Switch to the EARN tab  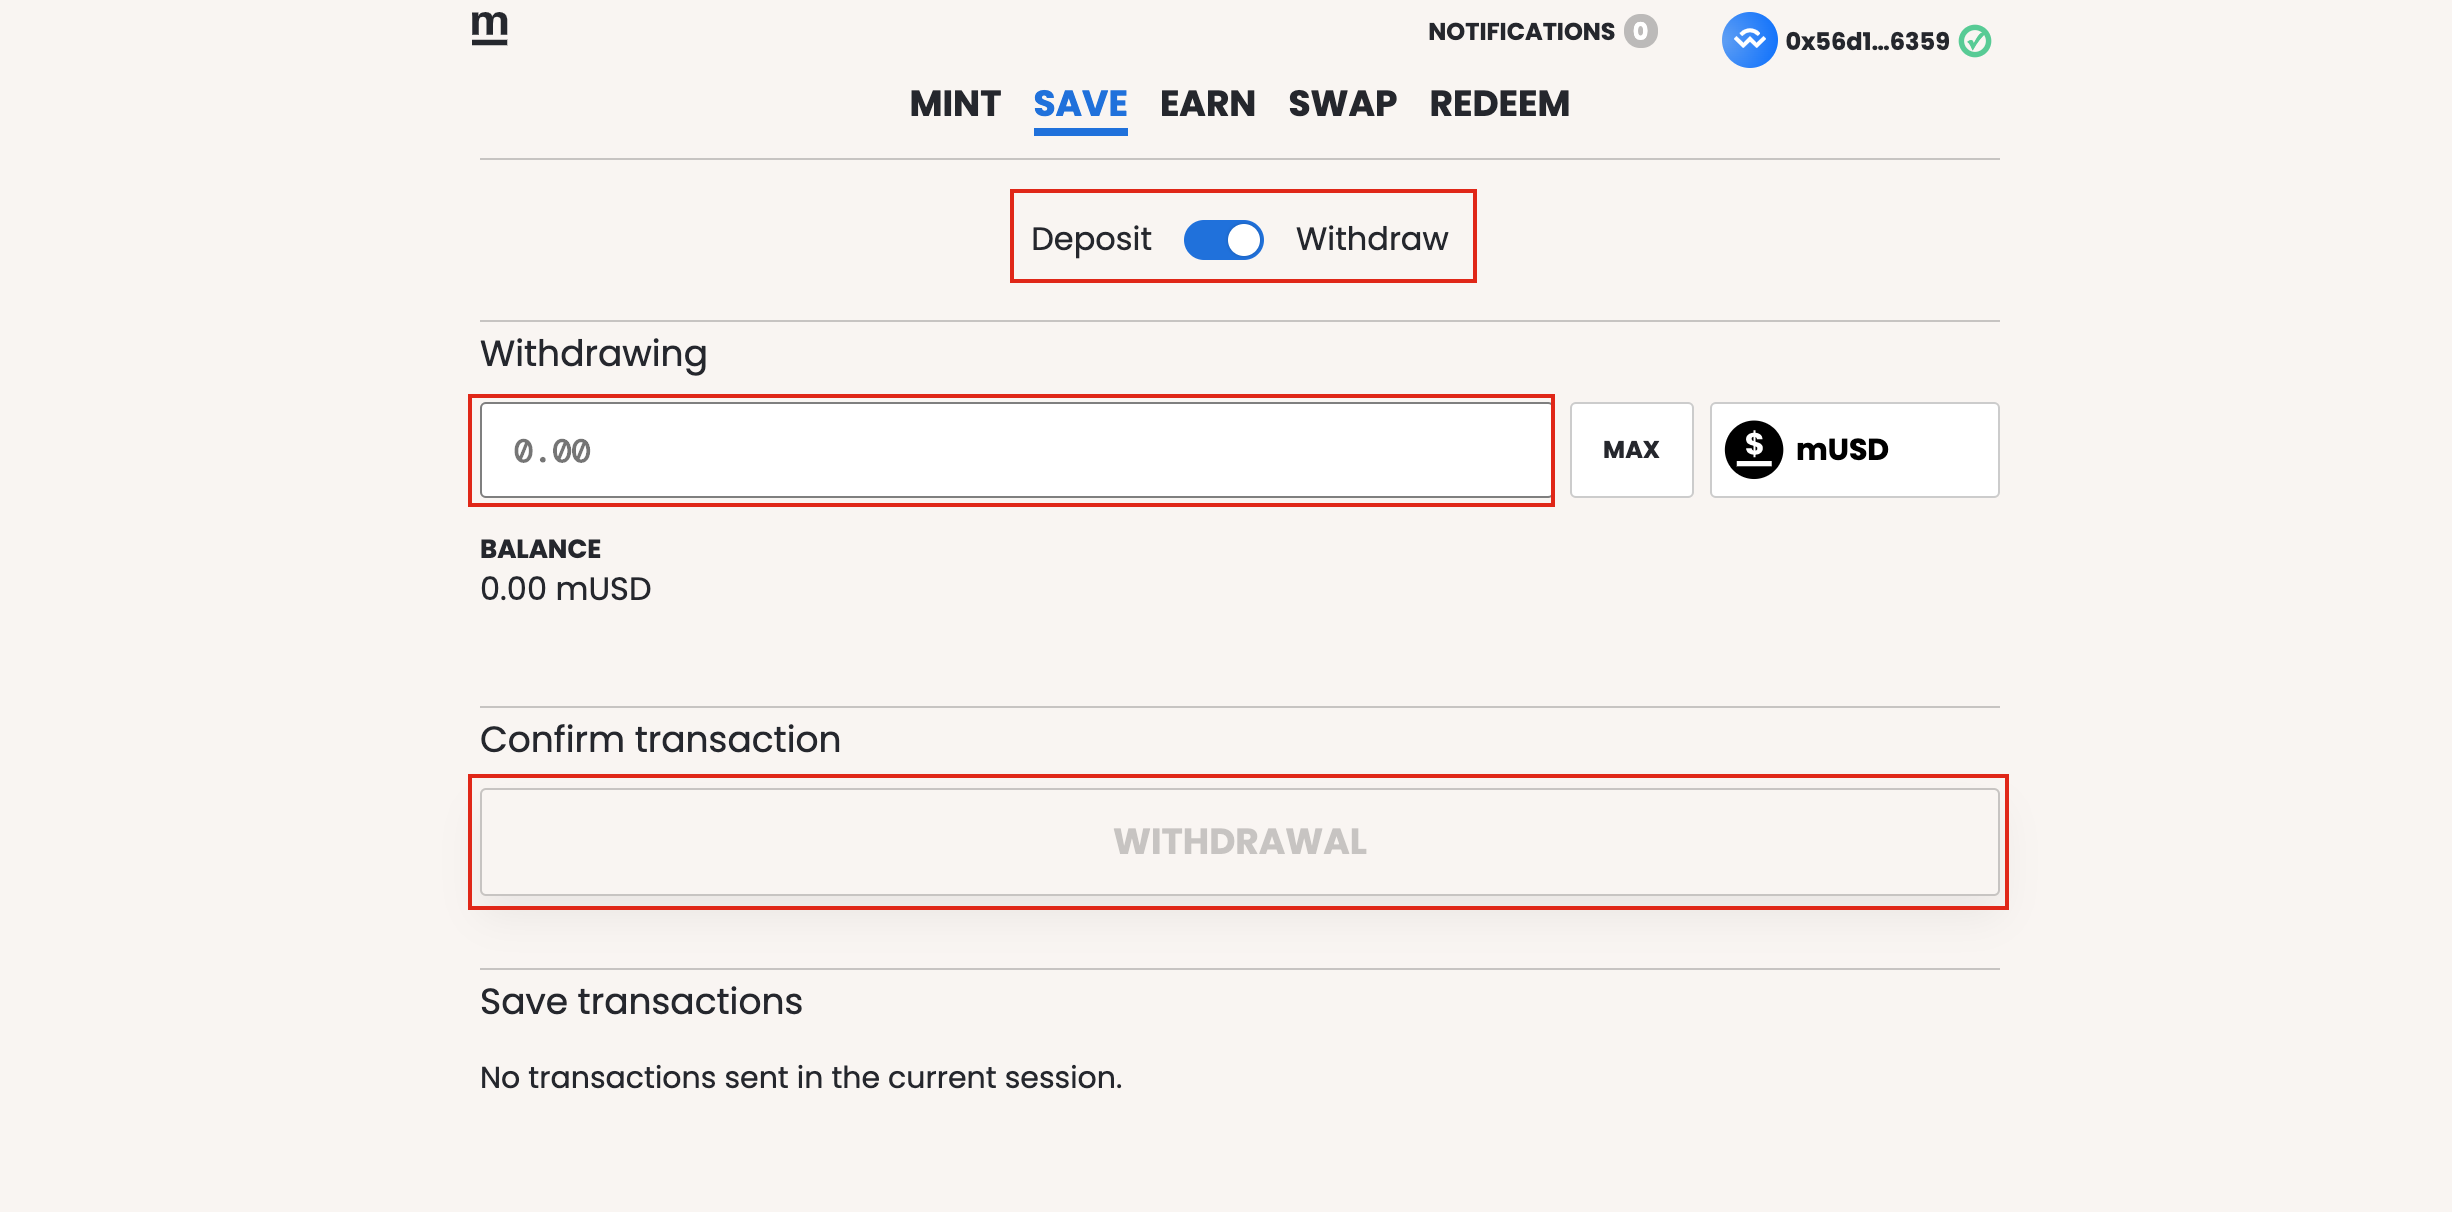(1208, 104)
